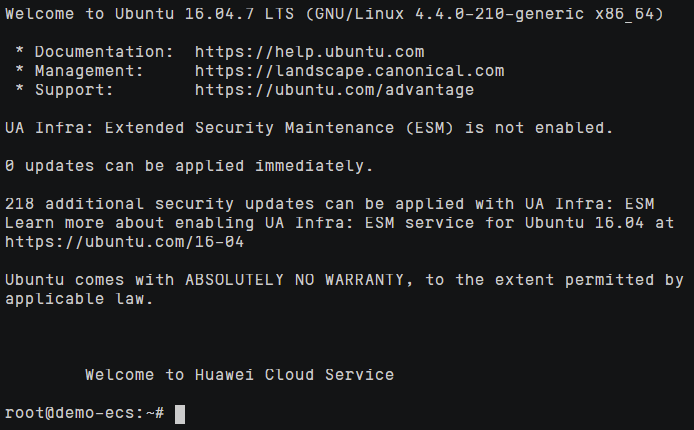Click the terminal cursor block at the prompt

180,413
